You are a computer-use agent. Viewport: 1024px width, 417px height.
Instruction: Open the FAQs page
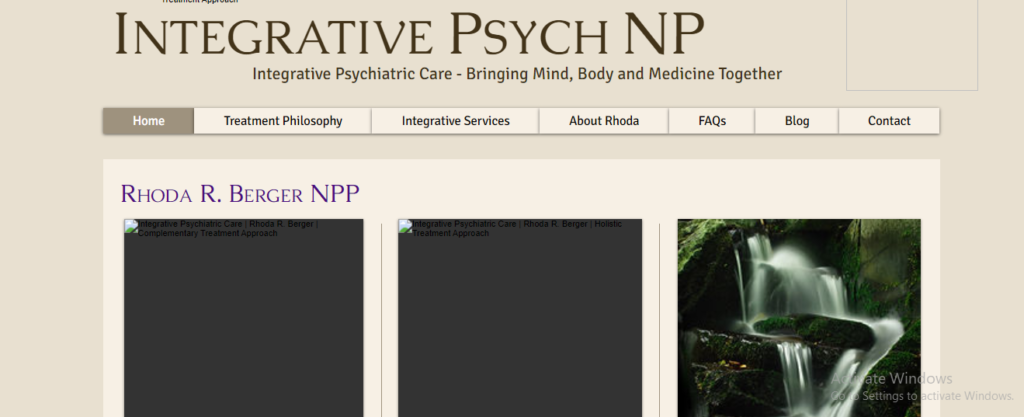pyautogui.click(x=712, y=121)
